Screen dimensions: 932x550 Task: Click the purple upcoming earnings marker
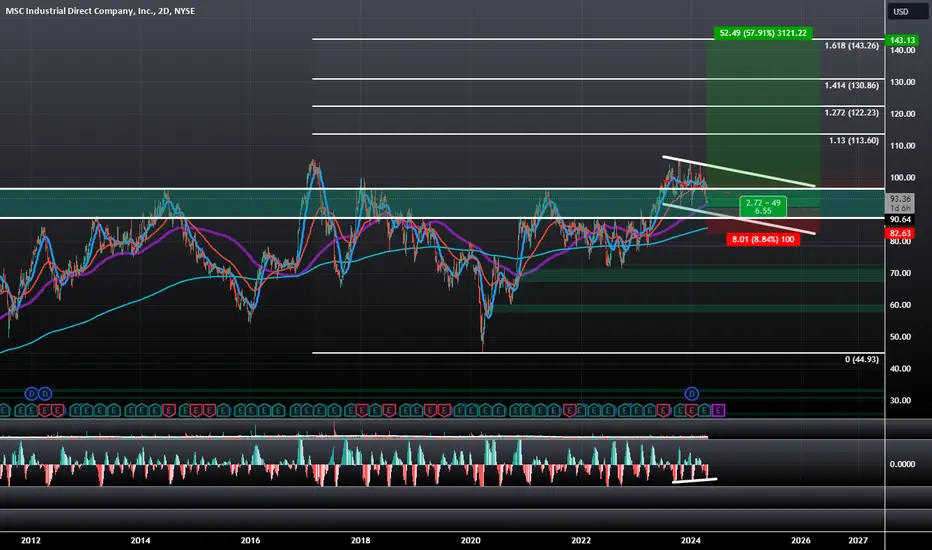pyautogui.click(x=718, y=410)
